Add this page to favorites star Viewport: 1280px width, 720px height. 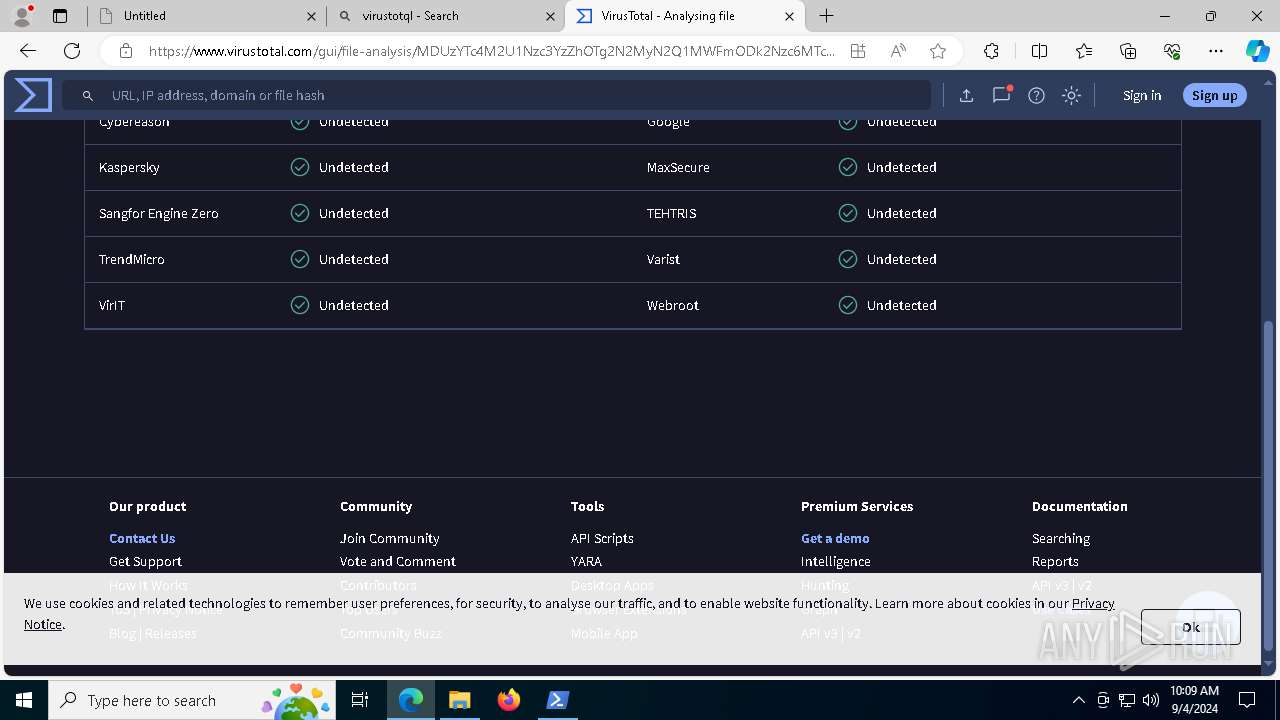[x=937, y=51]
